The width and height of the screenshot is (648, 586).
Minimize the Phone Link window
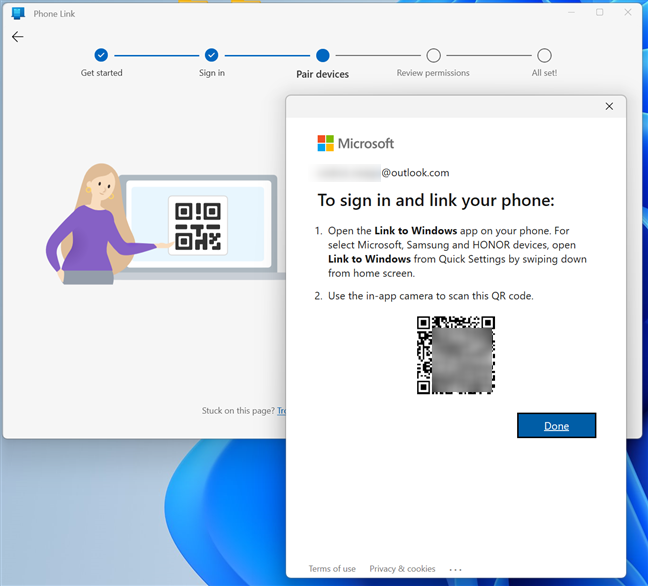571,12
